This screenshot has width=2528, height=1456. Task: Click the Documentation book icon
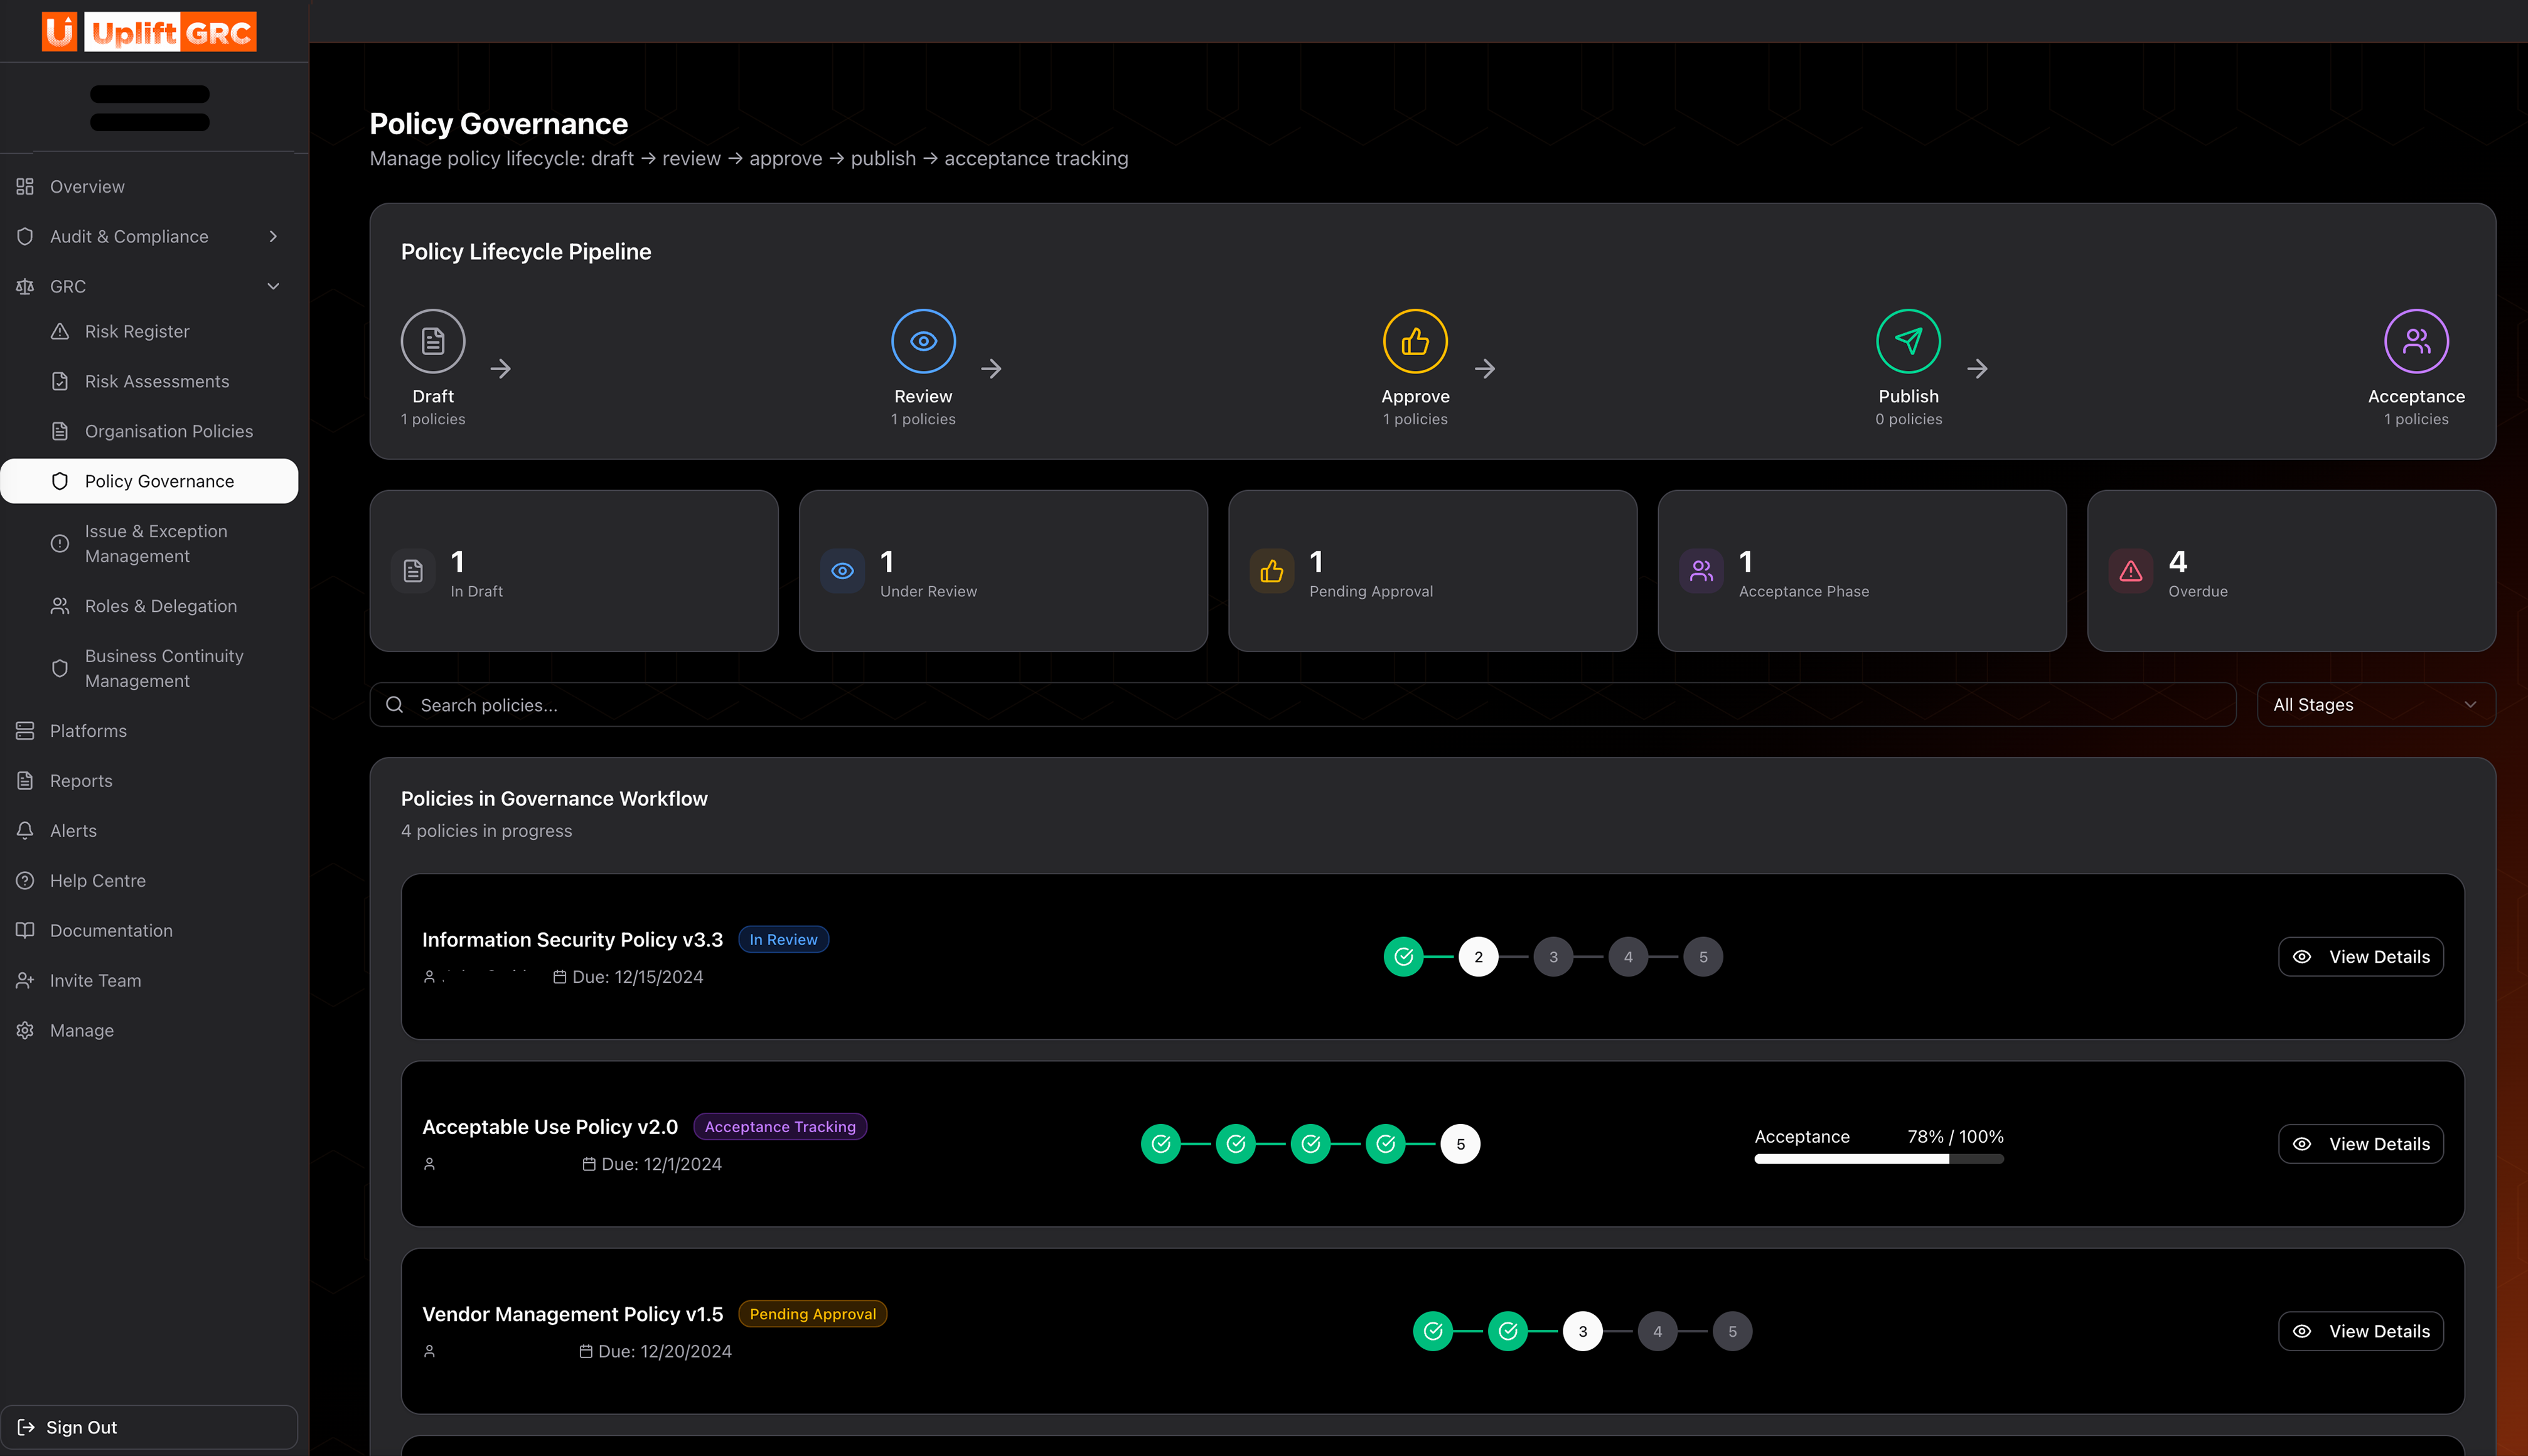pos(25,931)
